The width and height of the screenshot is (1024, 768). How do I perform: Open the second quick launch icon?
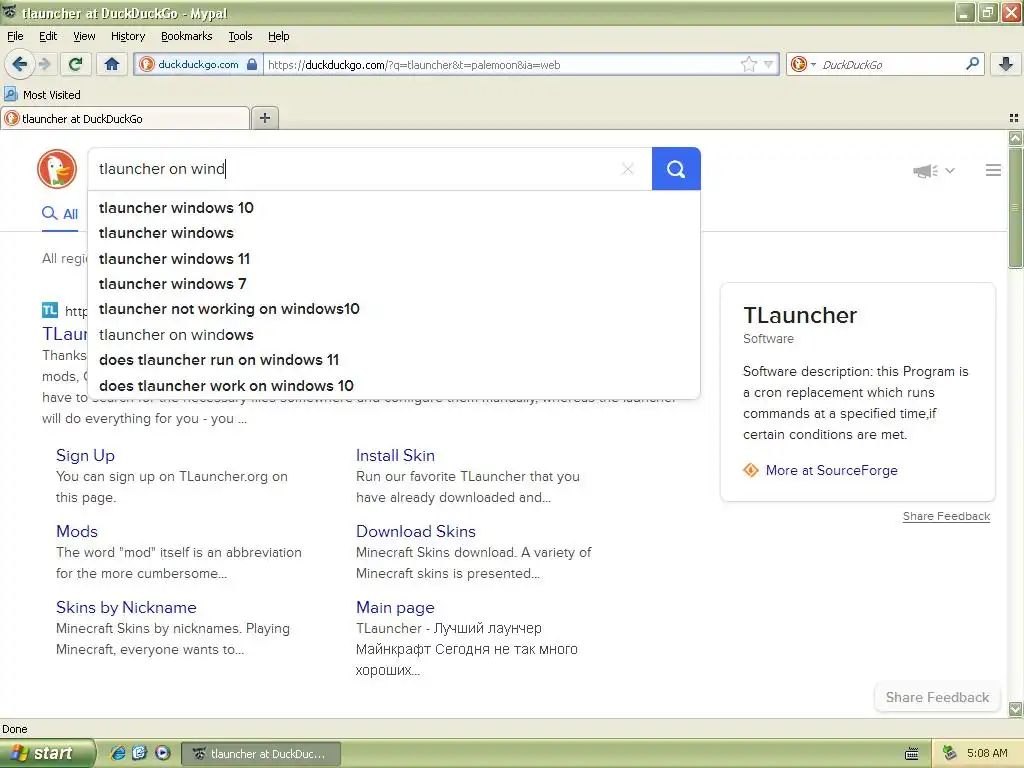pos(139,753)
